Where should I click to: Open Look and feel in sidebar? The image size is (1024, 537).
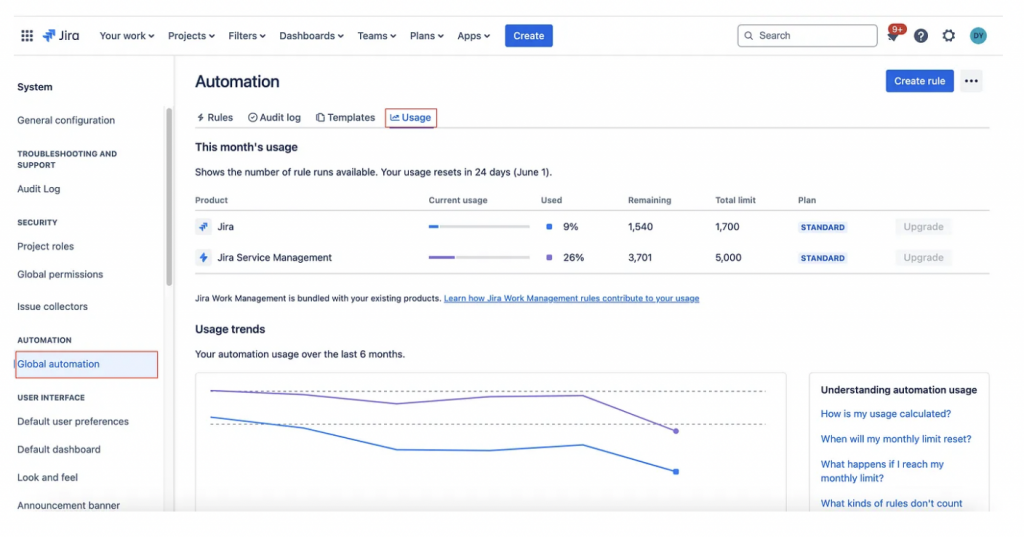[x=48, y=478]
